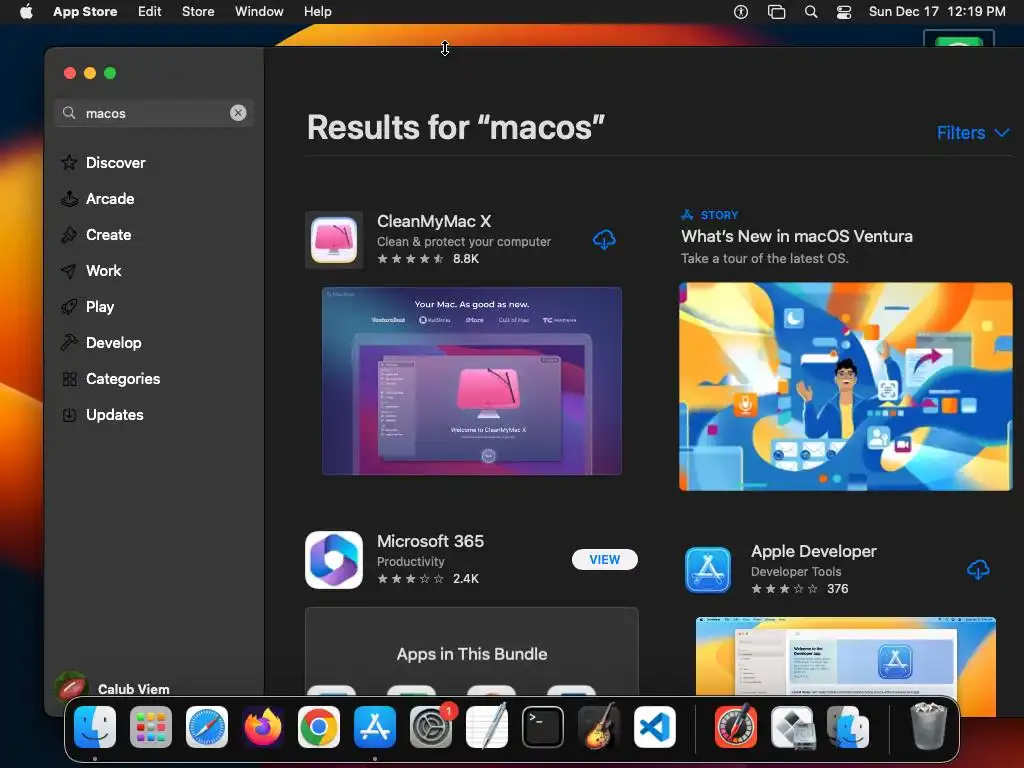The width and height of the screenshot is (1024, 768).
Task: Launch GarageBand from the Dock
Action: (599, 727)
